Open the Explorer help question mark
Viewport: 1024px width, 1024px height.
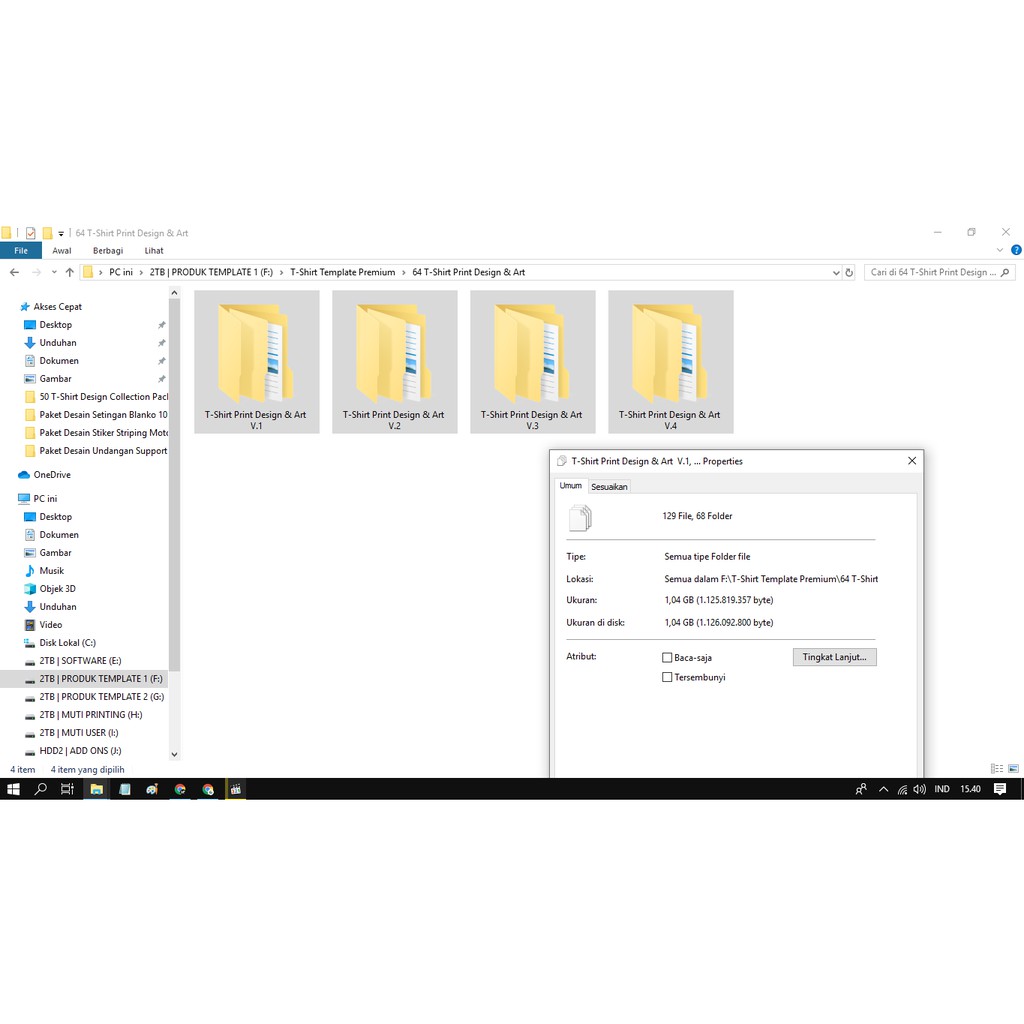pos(1015,251)
